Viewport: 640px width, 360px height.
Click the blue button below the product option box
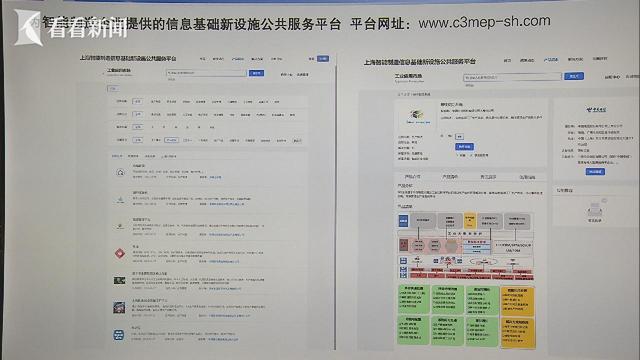464,147
